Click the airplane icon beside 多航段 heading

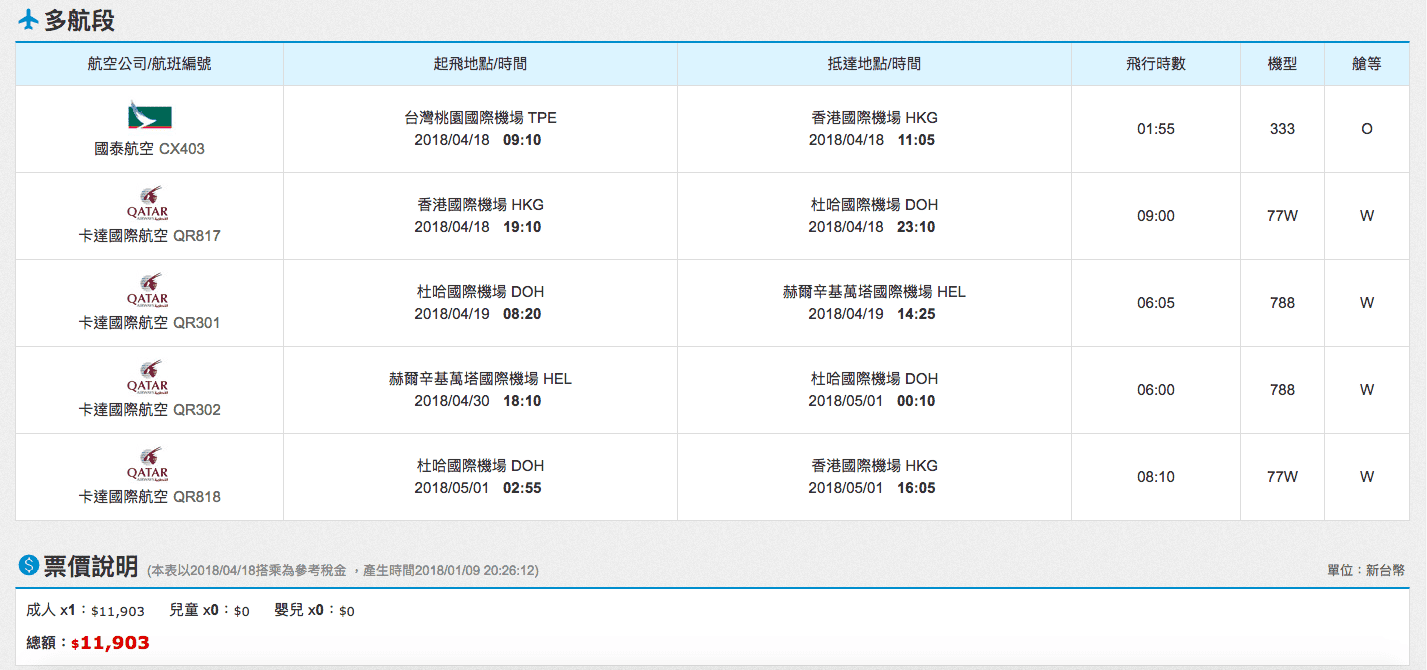click(28, 20)
